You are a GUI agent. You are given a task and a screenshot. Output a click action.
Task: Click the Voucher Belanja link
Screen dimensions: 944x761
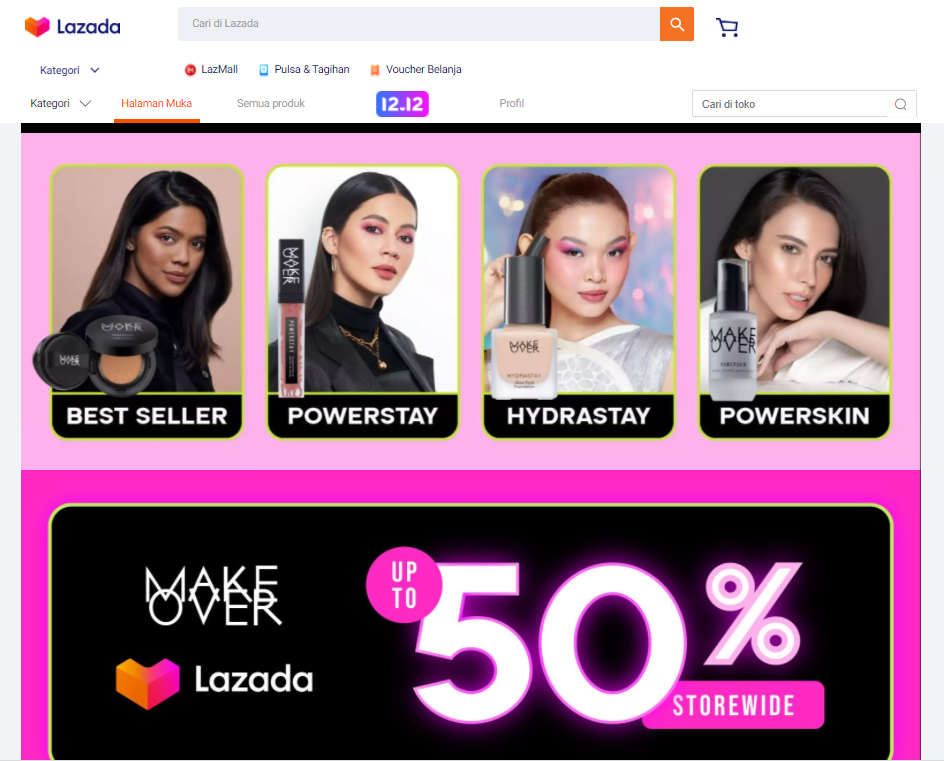423,69
